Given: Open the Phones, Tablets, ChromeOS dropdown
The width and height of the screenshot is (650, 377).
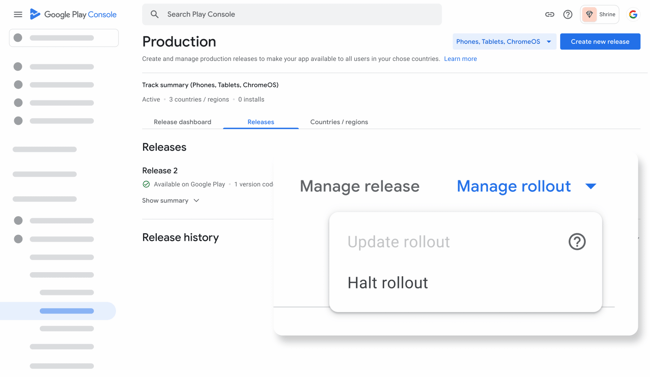Looking at the screenshot, I should [504, 41].
